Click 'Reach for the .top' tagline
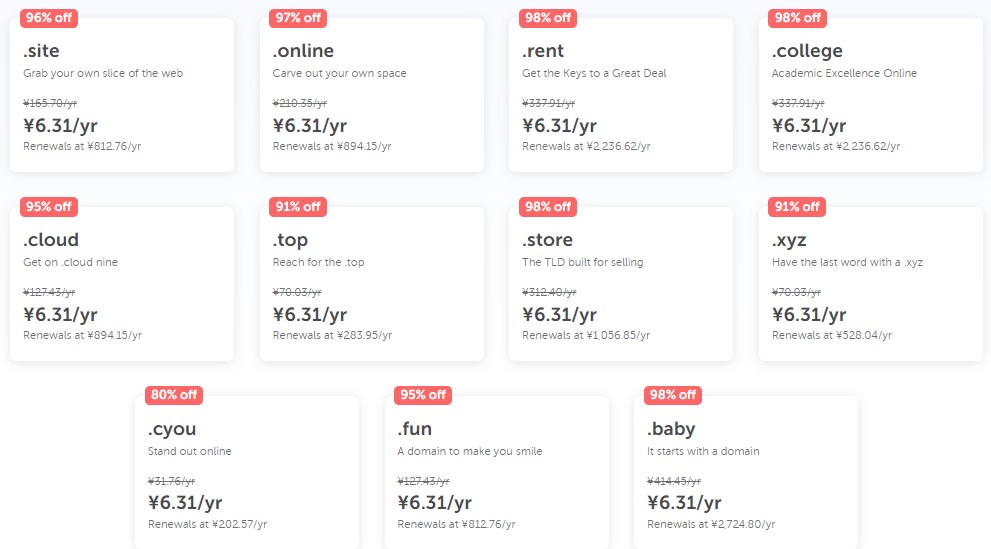 pos(318,262)
